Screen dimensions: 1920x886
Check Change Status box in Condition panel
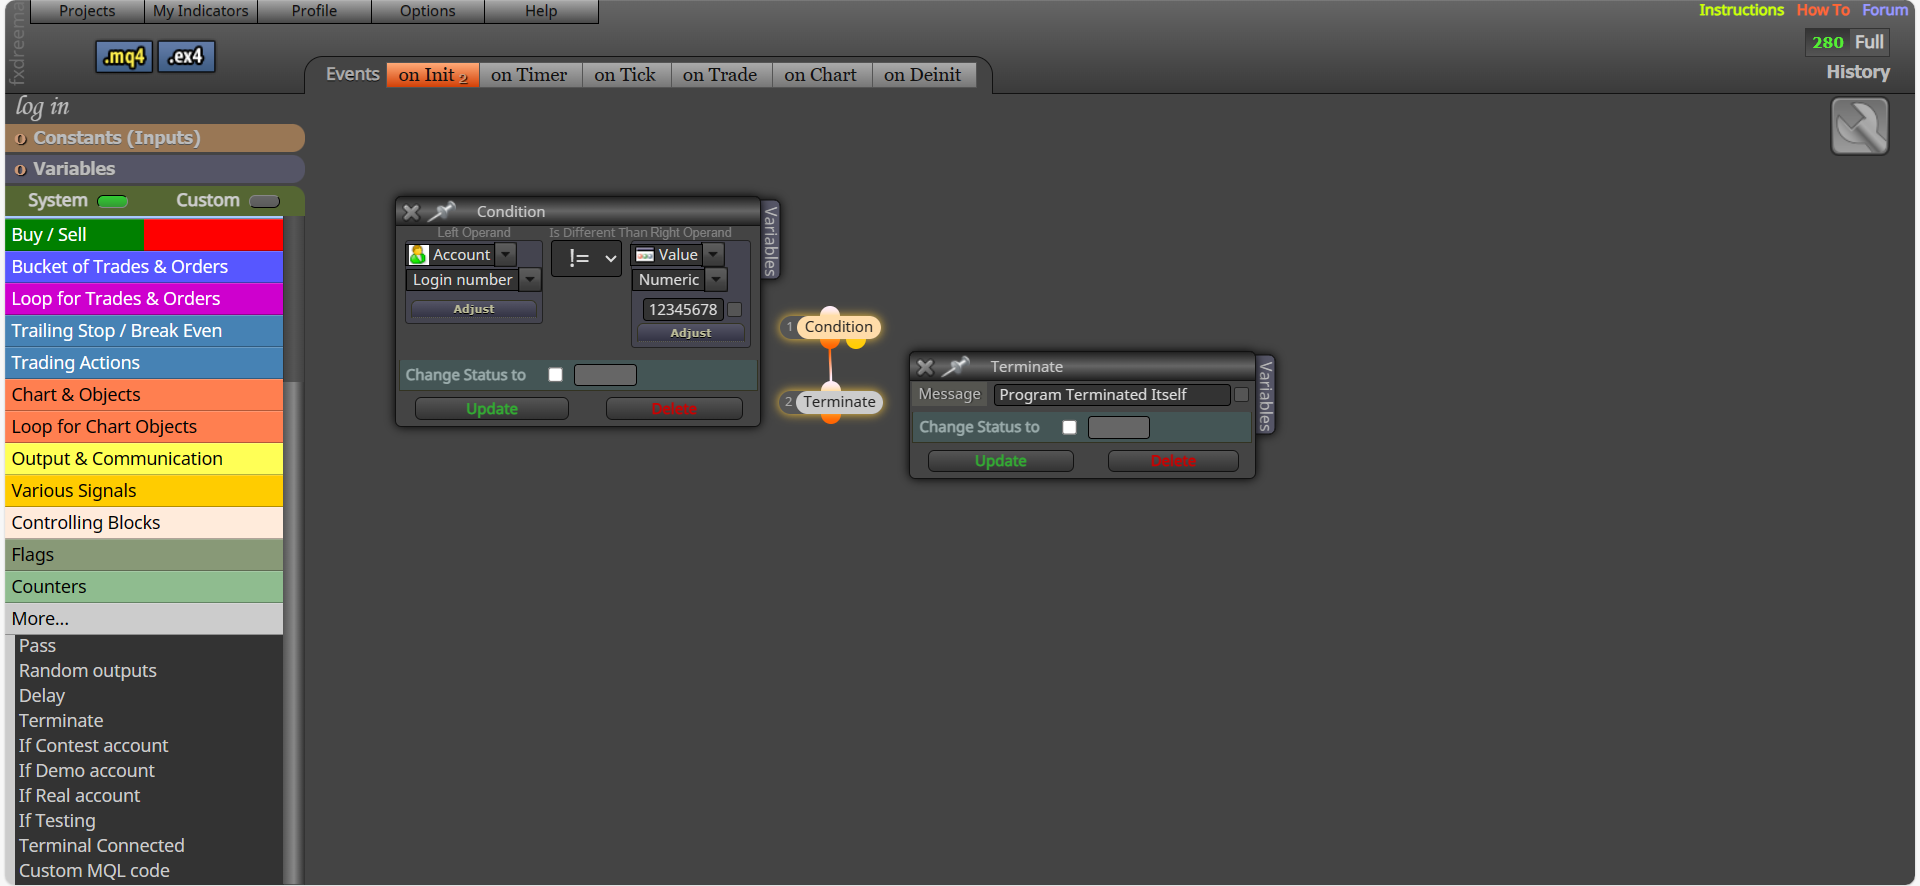coord(555,375)
